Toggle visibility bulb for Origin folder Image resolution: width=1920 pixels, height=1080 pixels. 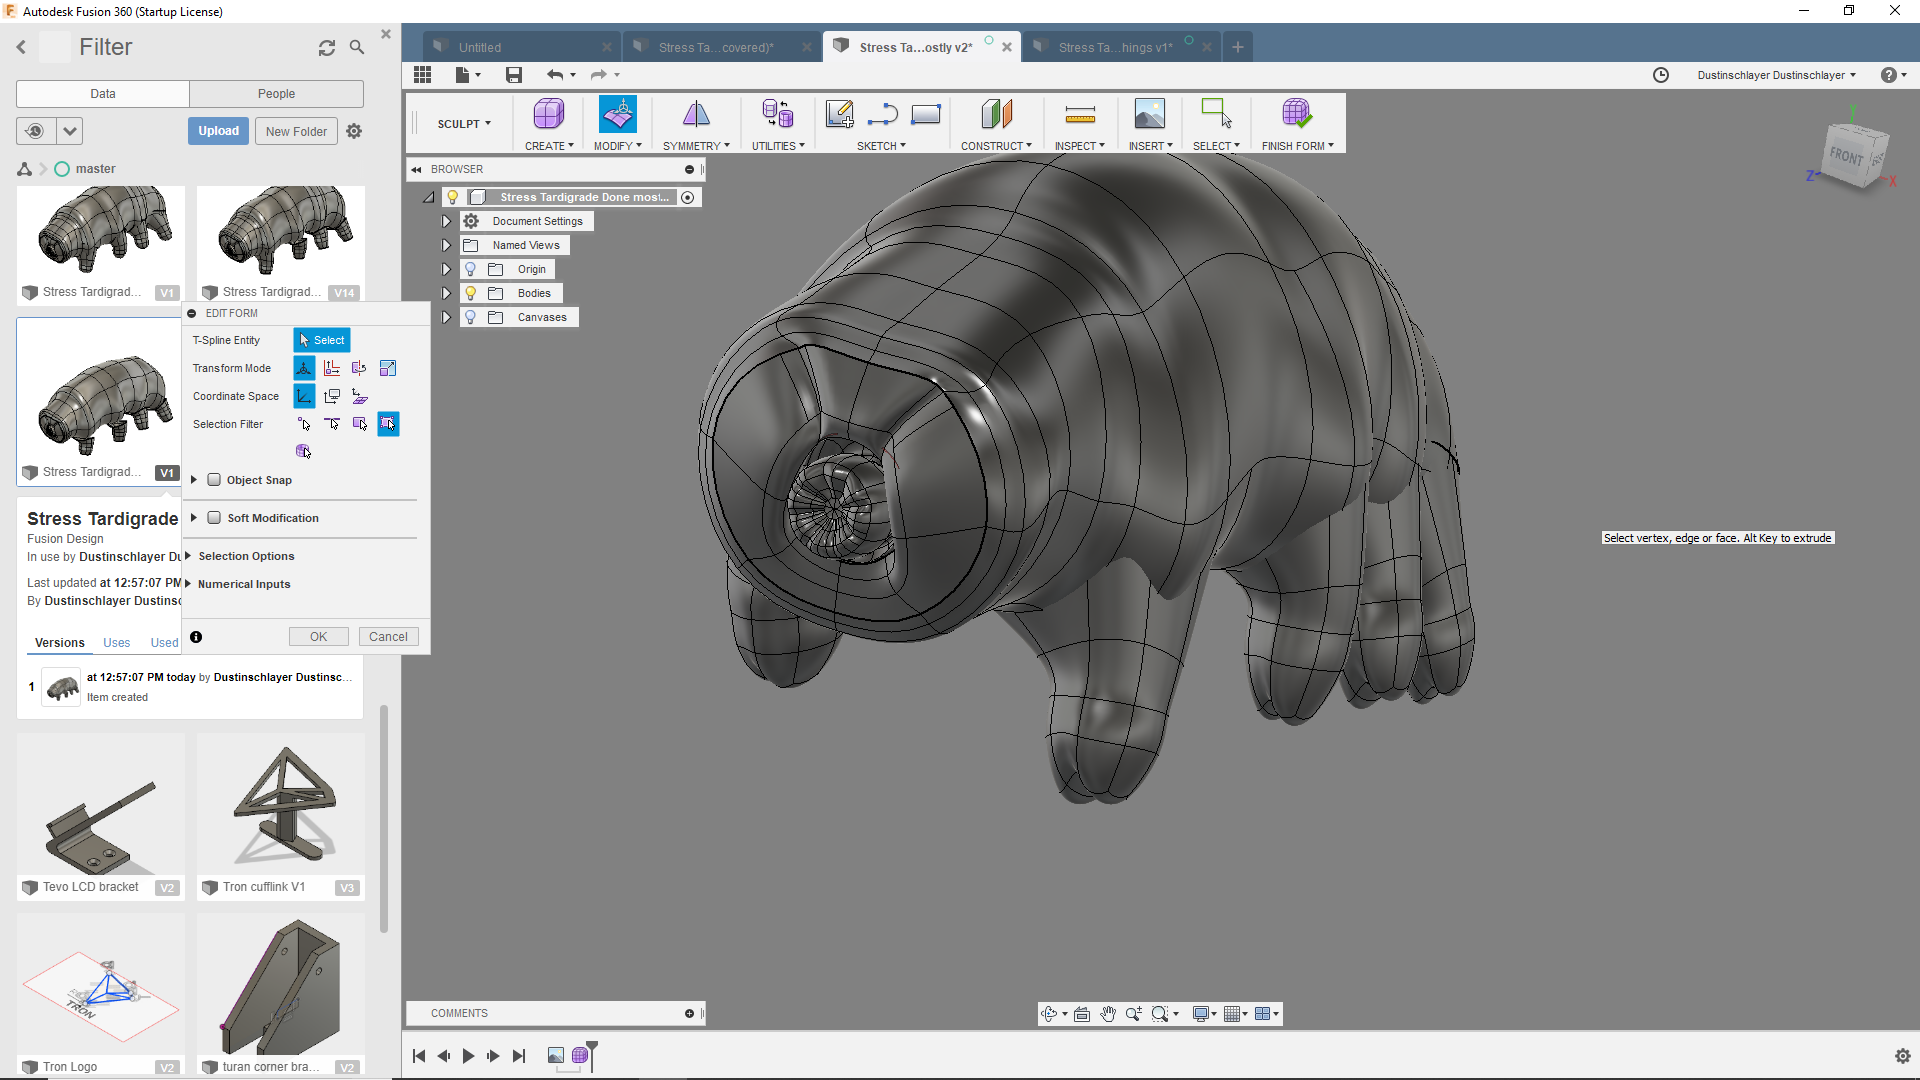(x=471, y=269)
